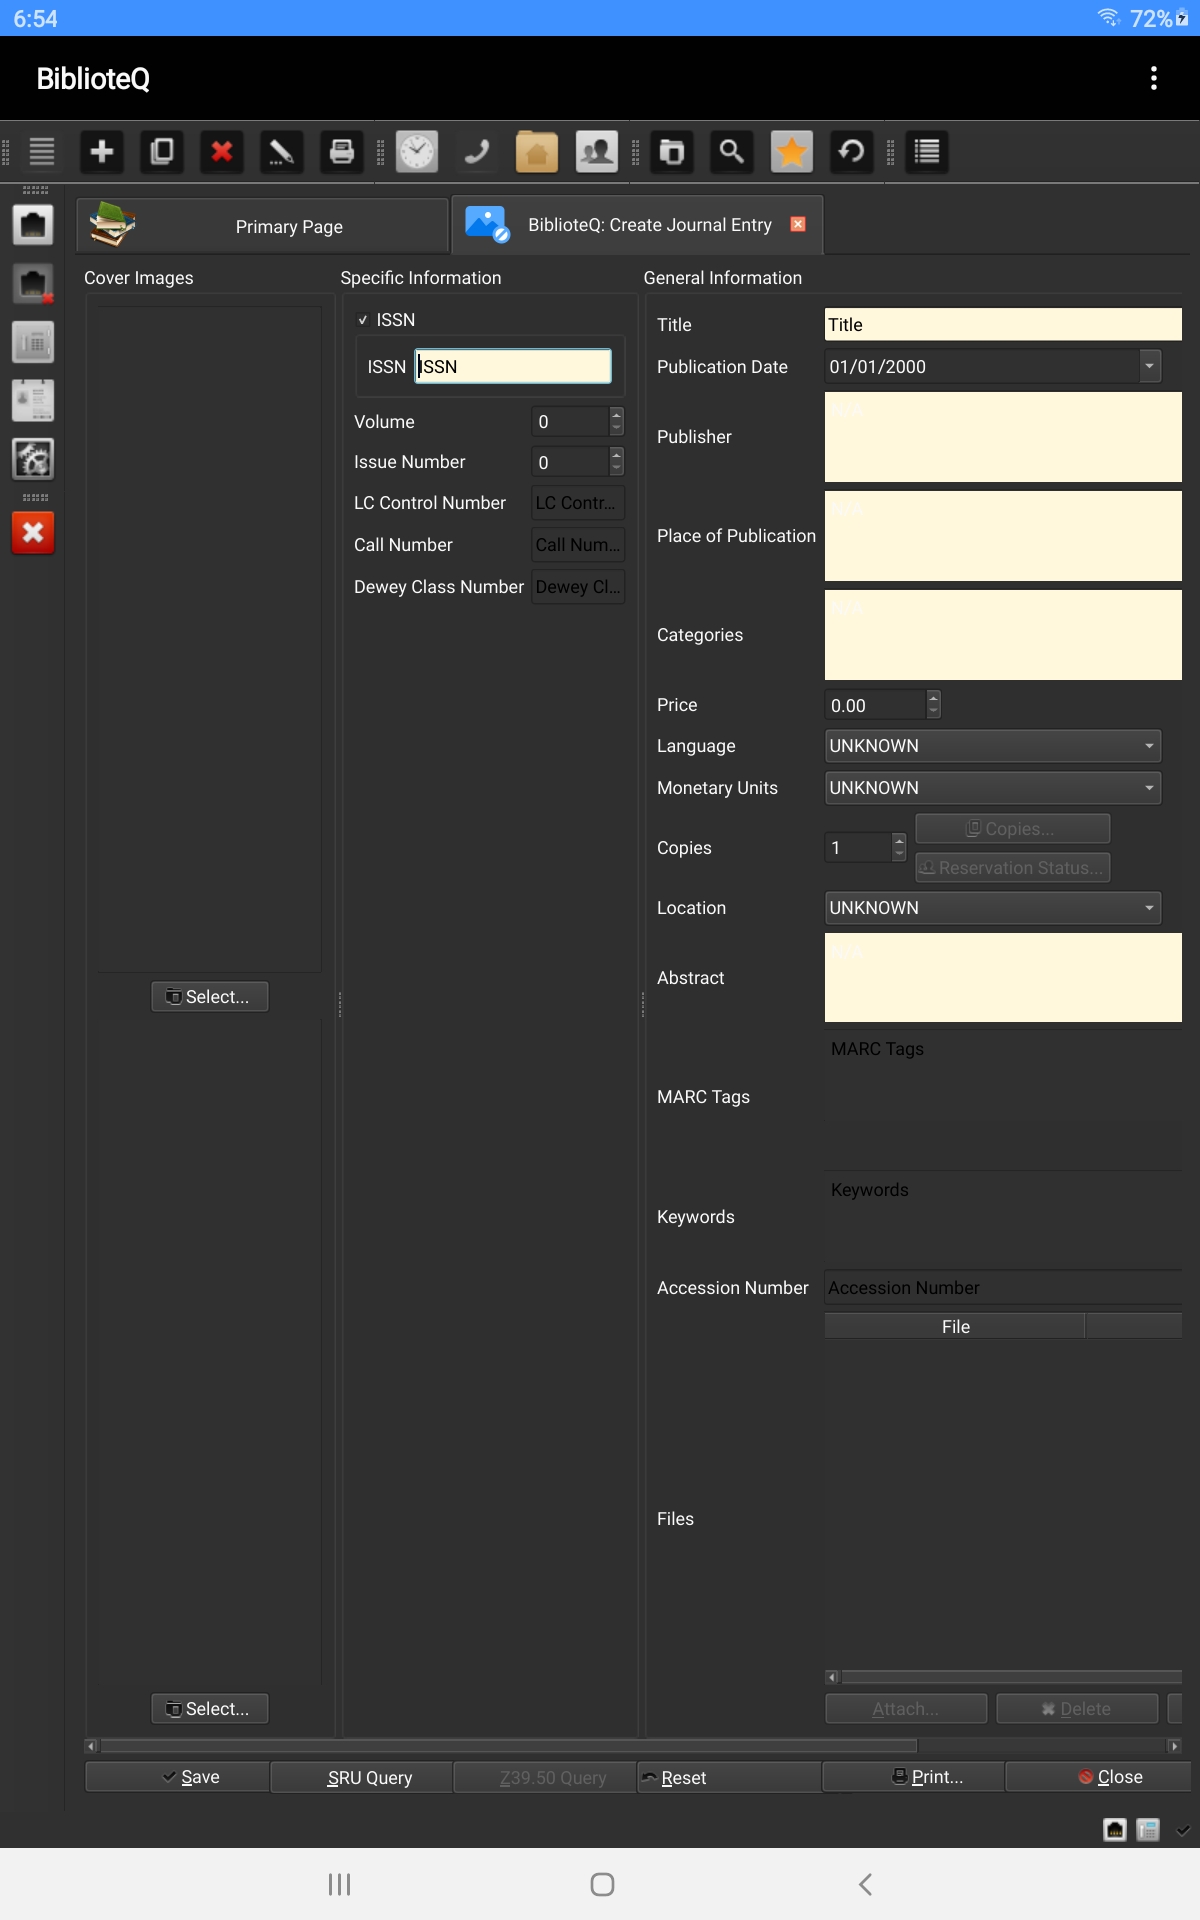This screenshot has height=1920, width=1200.
Task: Click the check-in hook icon
Action: pyautogui.click(x=477, y=152)
